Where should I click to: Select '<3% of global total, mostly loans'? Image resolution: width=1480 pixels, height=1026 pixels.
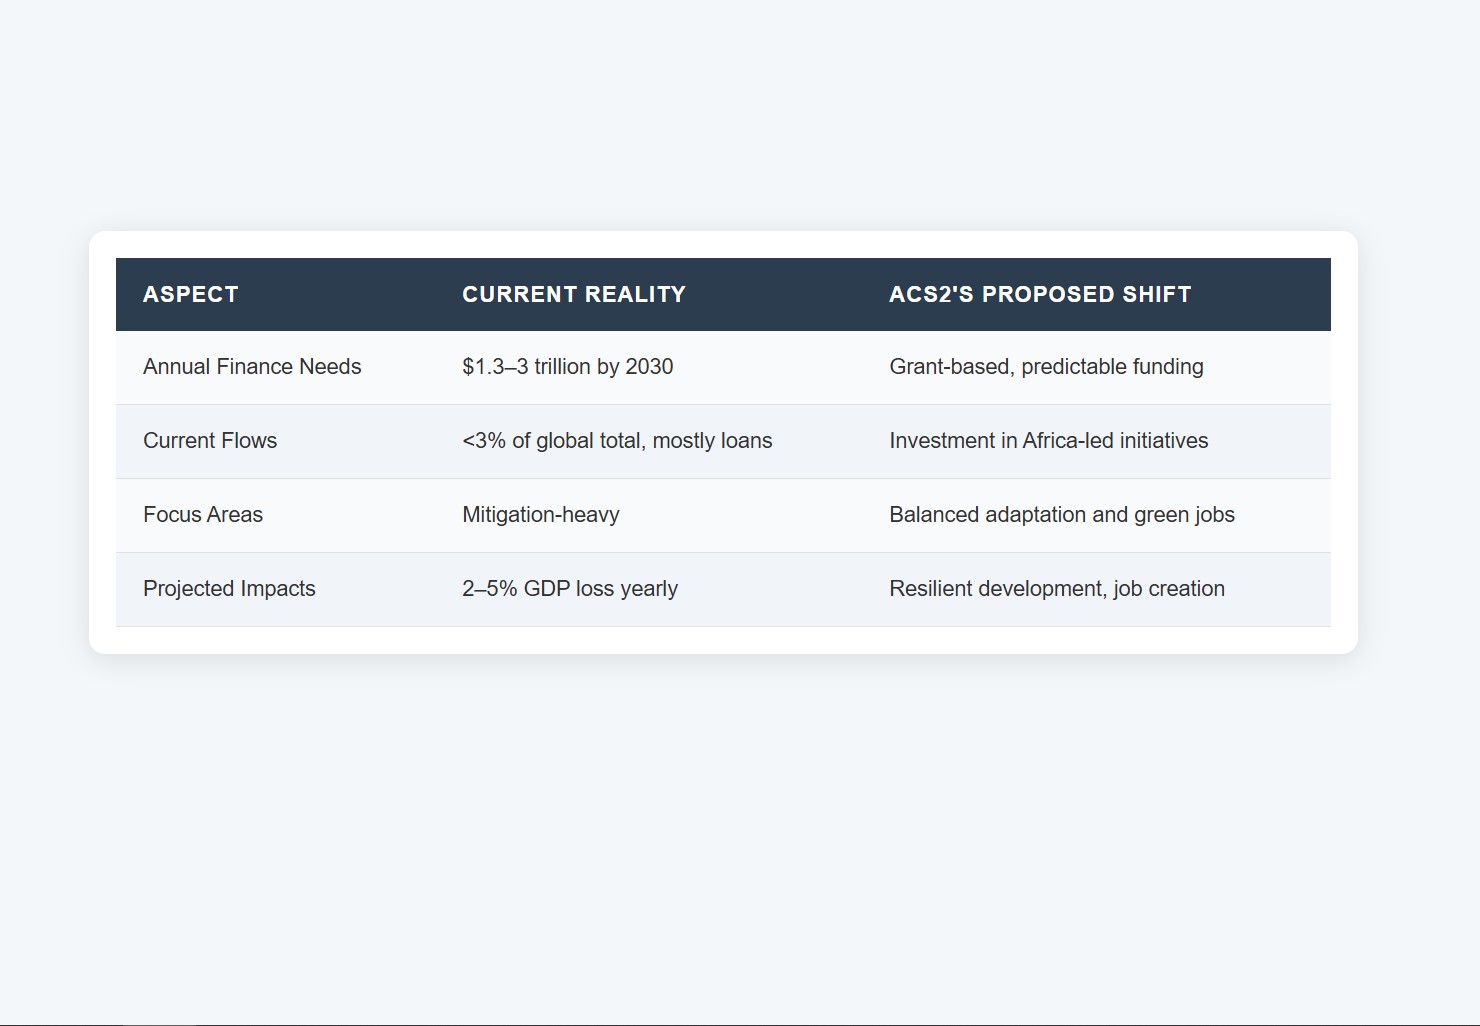617,441
